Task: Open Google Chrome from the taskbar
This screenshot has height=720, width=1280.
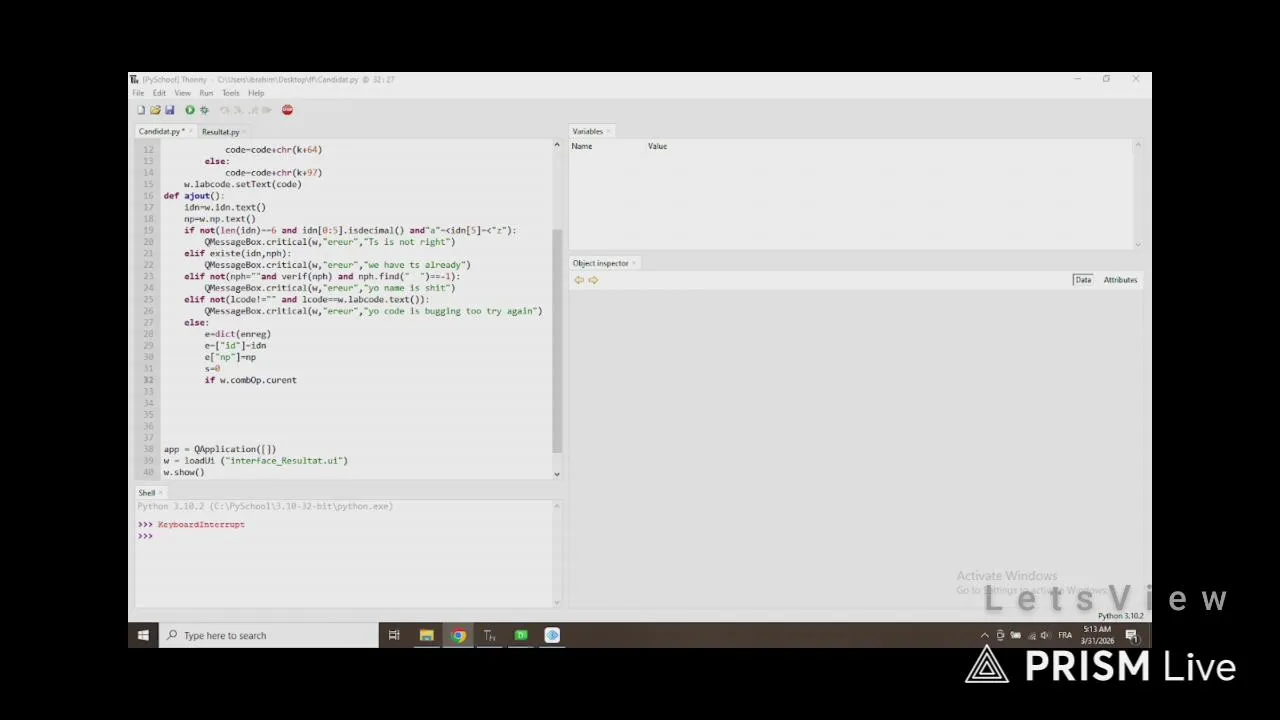Action: [458, 635]
